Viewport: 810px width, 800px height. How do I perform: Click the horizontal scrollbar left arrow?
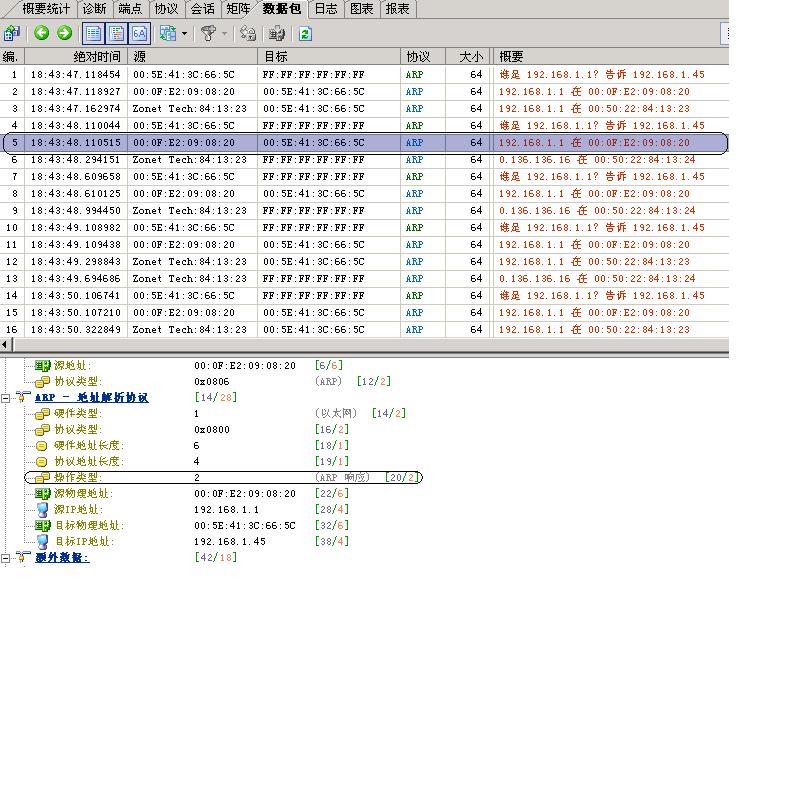tap(5, 344)
